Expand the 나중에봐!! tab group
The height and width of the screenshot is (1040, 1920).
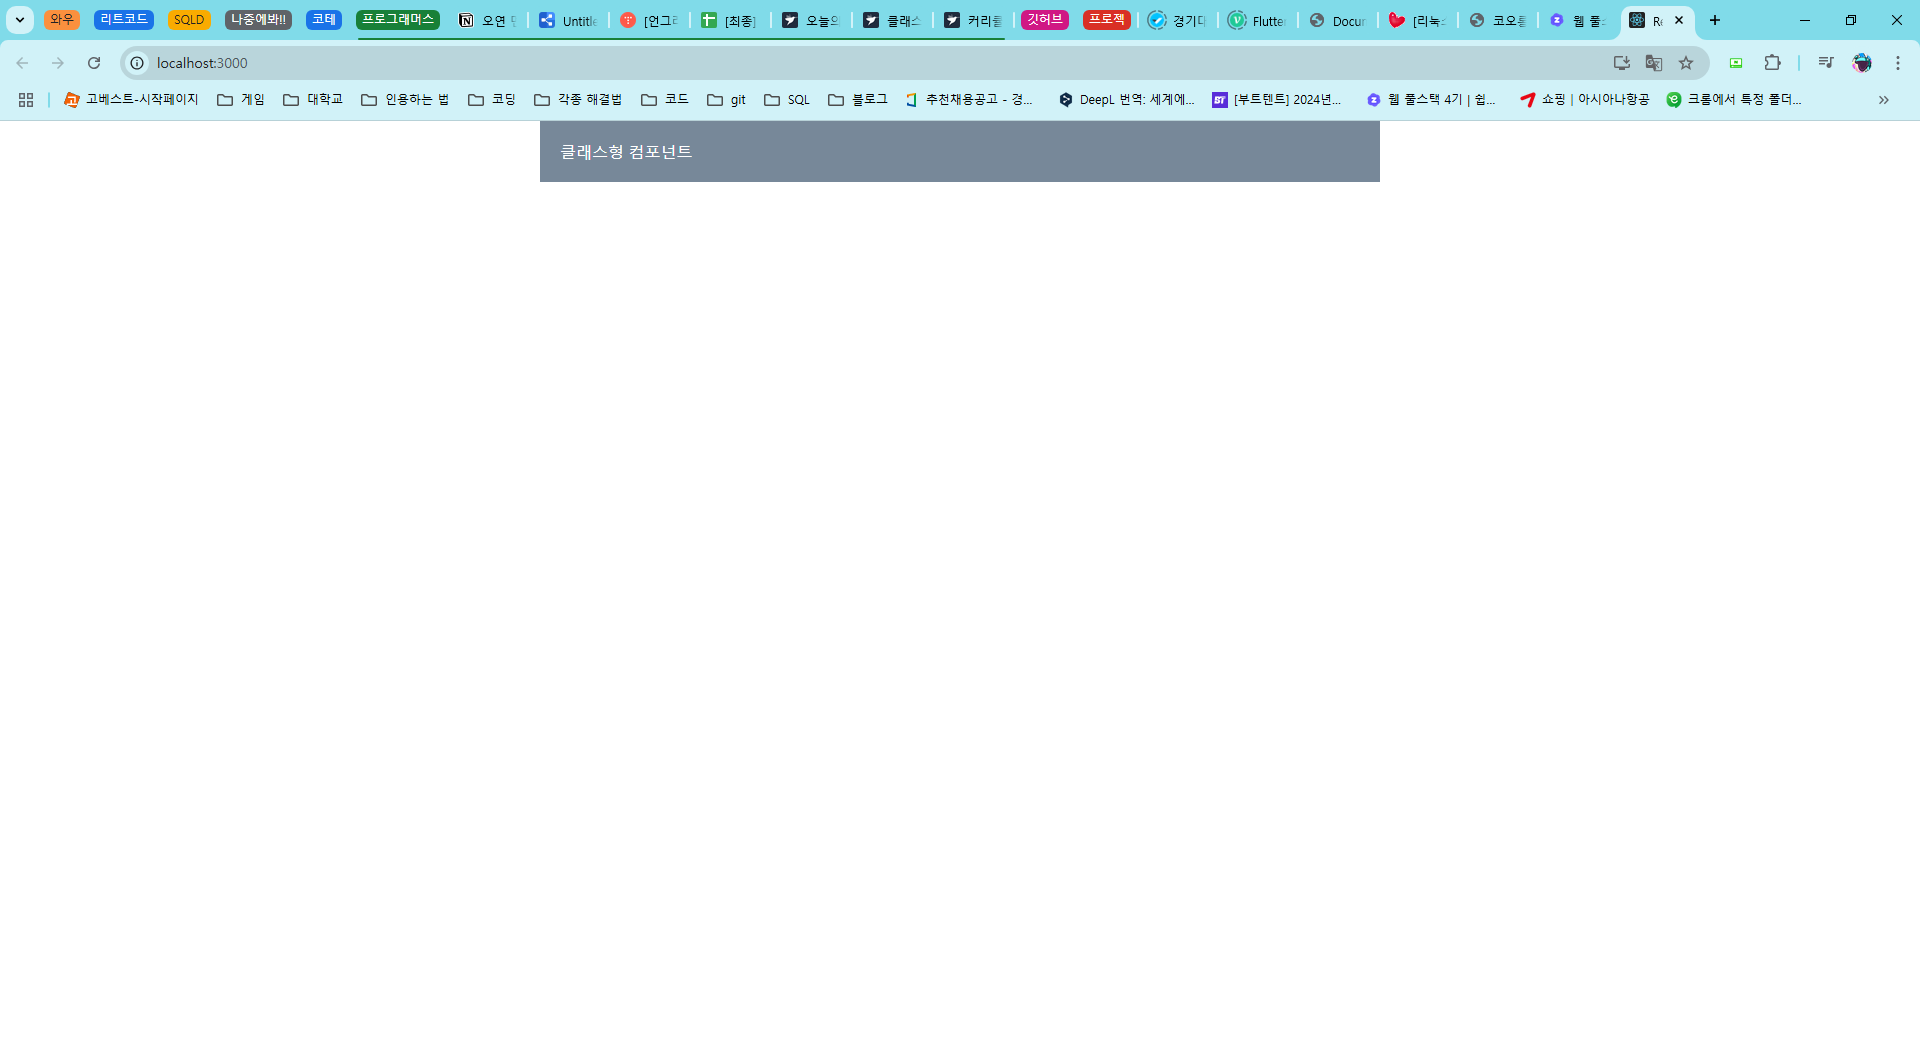point(258,20)
